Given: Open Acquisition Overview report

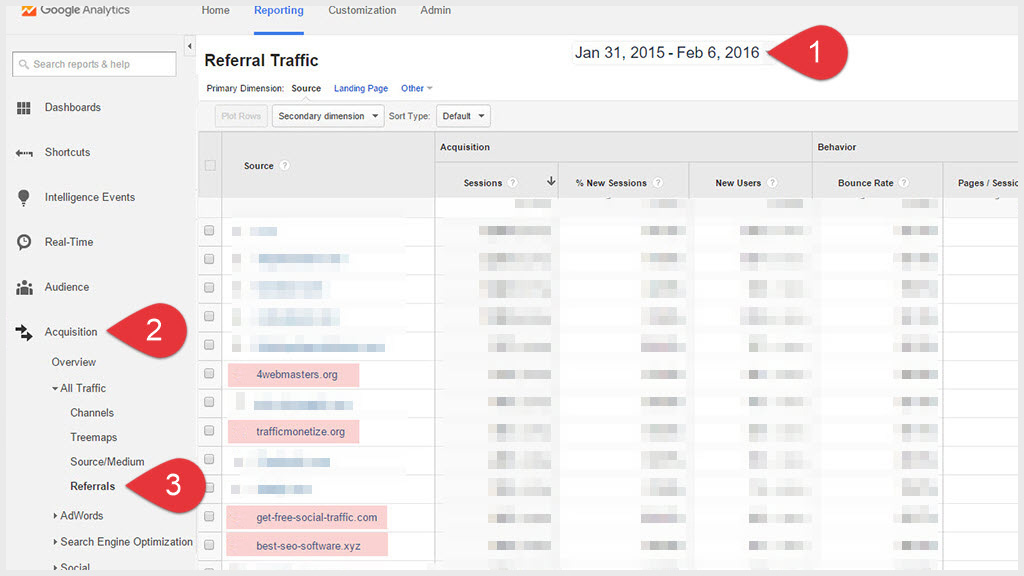Looking at the screenshot, I should tap(74, 362).
